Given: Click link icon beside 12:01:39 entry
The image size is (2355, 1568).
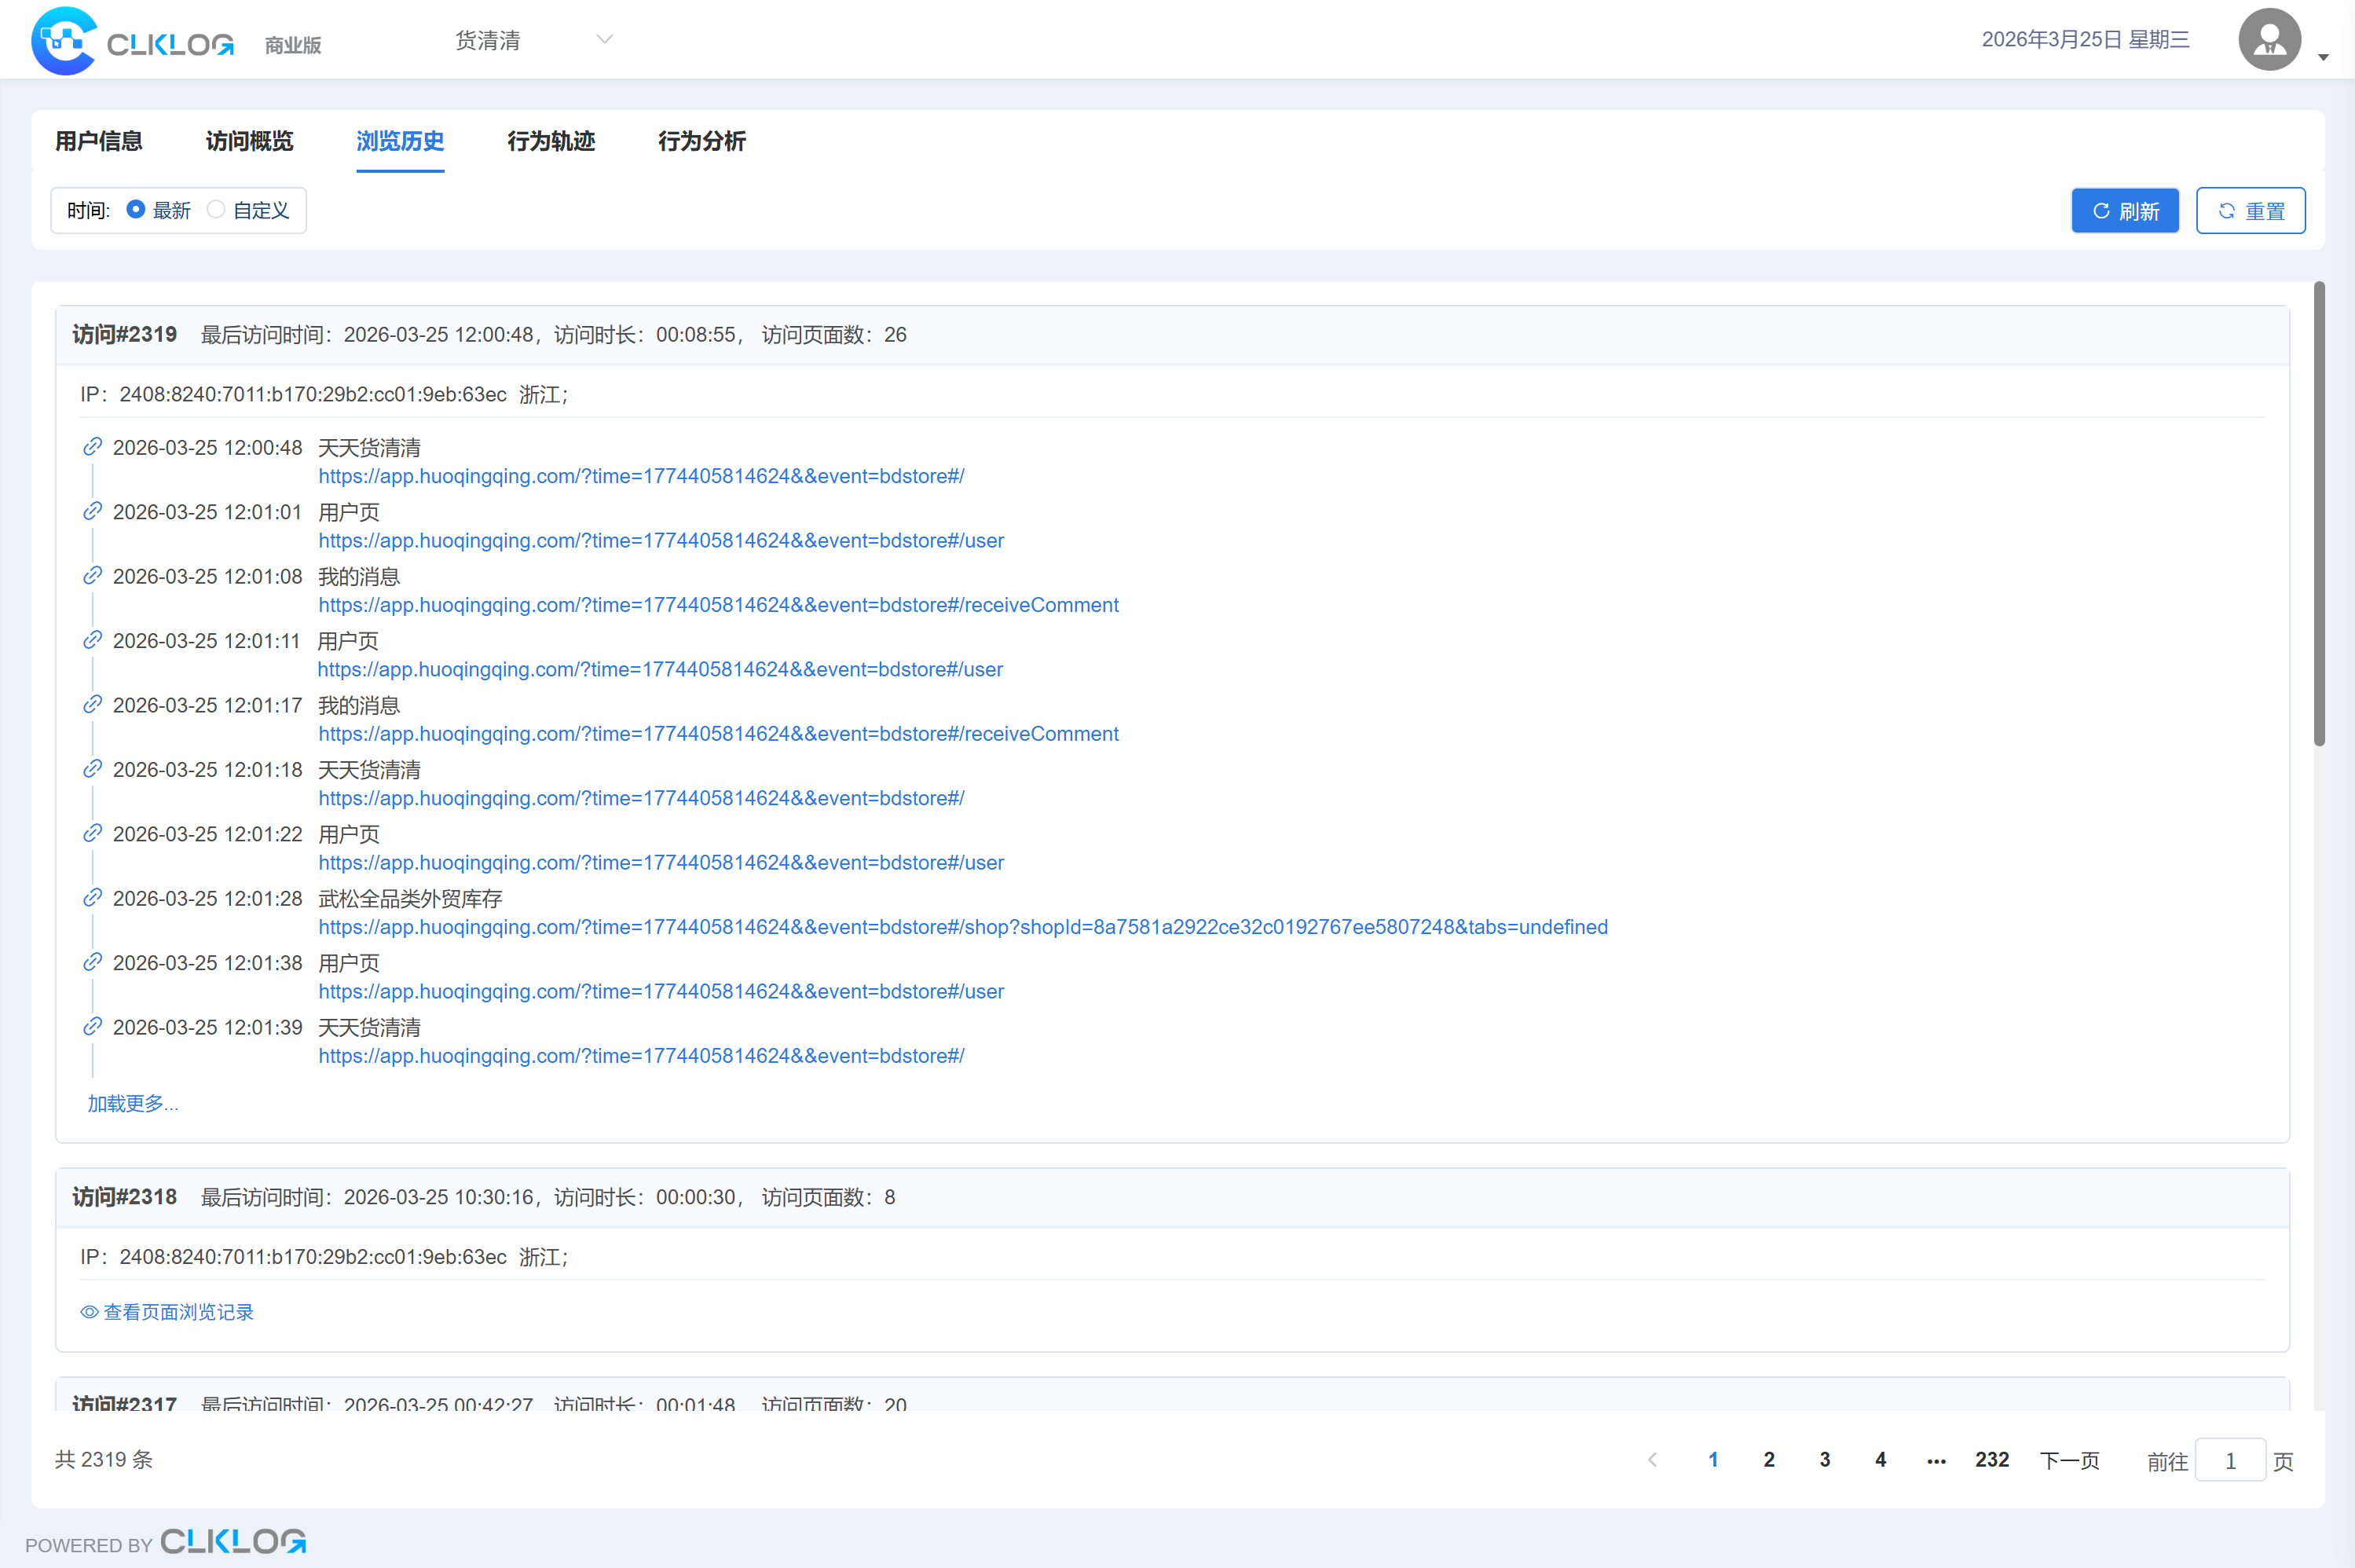Looking at the screenshot, I should click(92, 1027).
